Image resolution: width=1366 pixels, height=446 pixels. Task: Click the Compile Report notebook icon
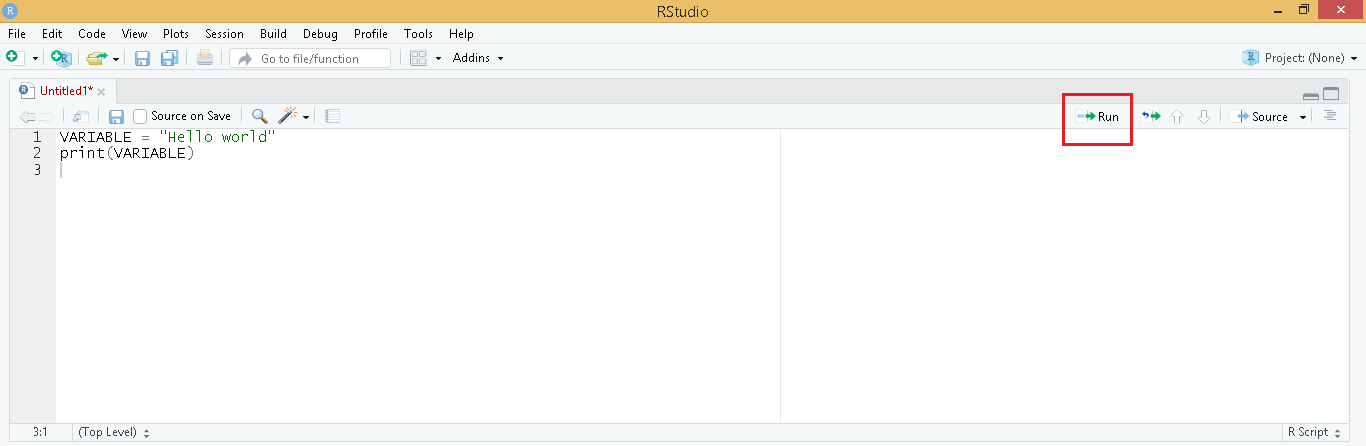coord(333,116)
